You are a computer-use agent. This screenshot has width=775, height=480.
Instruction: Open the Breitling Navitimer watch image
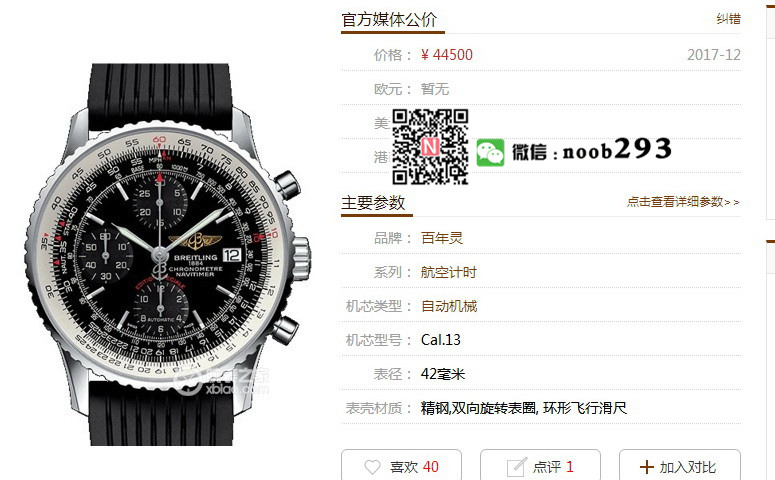tap(166, 255)
